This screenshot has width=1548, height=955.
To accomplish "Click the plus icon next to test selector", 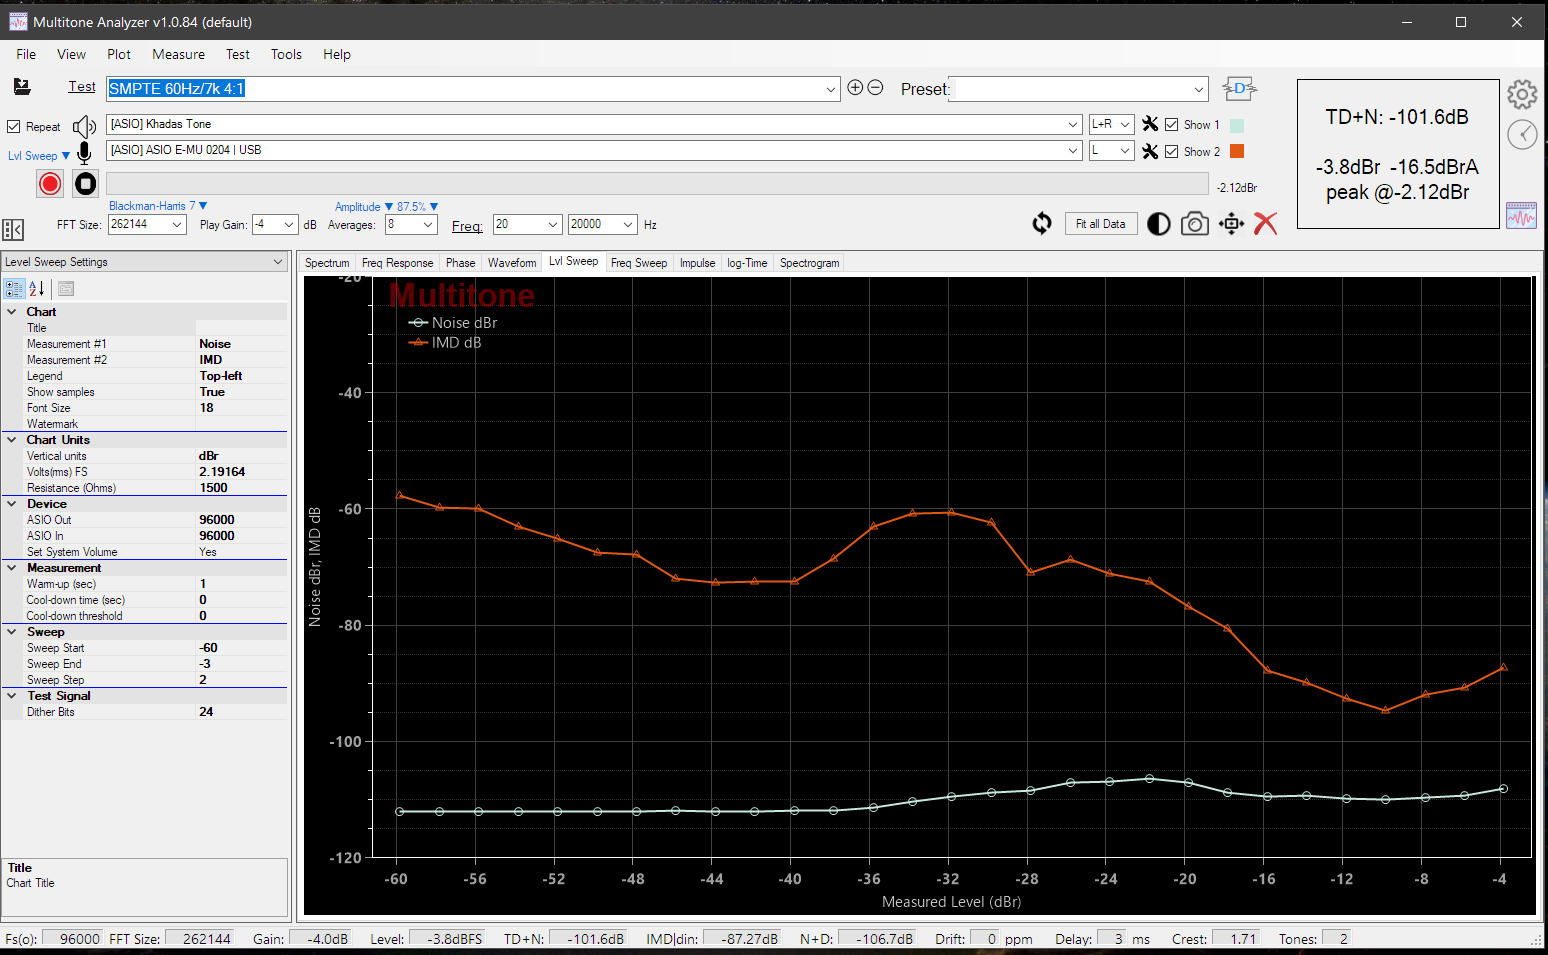I will (855, 87).
